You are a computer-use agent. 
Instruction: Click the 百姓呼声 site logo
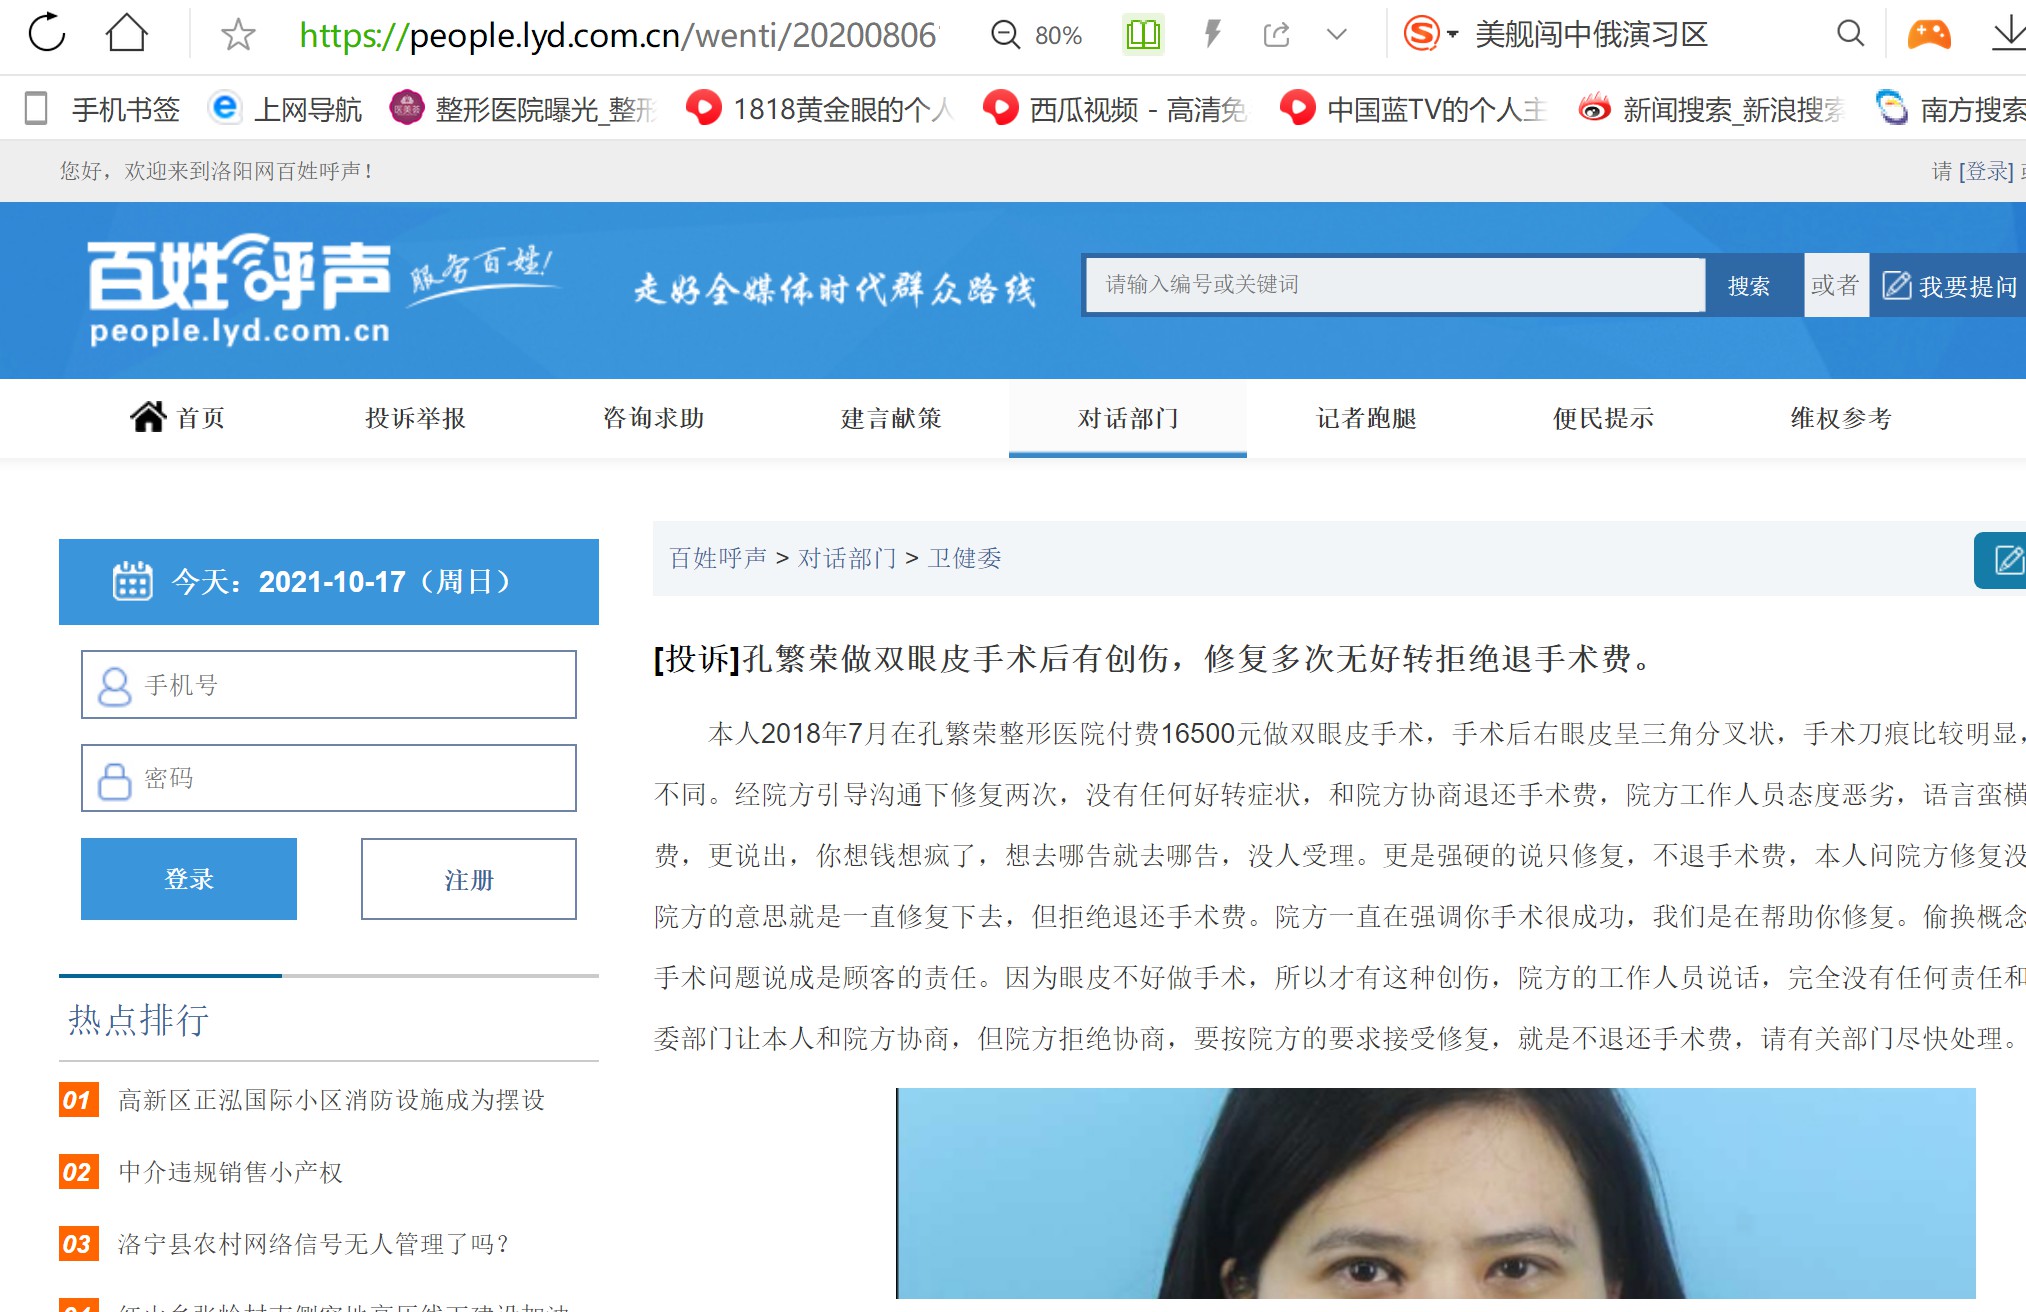240,290
